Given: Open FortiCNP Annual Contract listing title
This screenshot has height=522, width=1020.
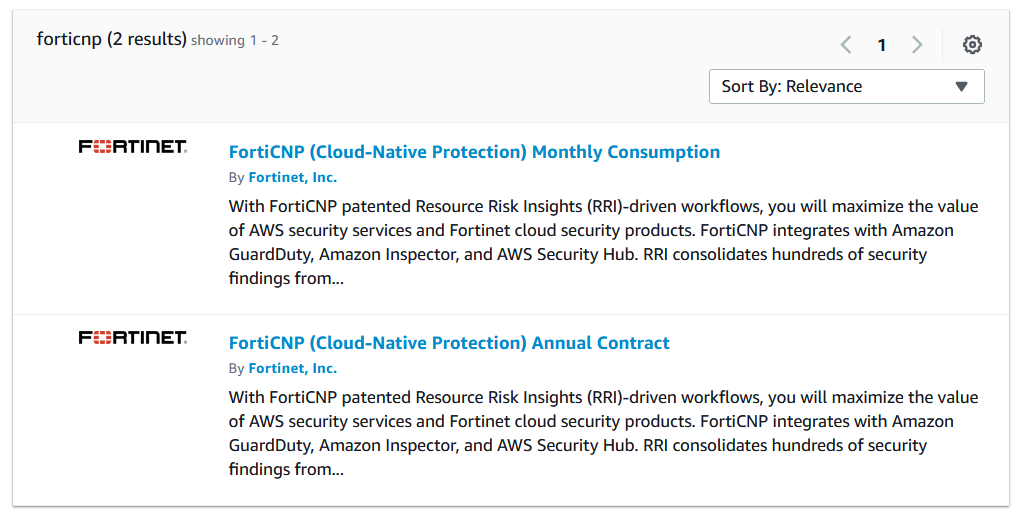Looking at the screenshot, I should point(449,343).
